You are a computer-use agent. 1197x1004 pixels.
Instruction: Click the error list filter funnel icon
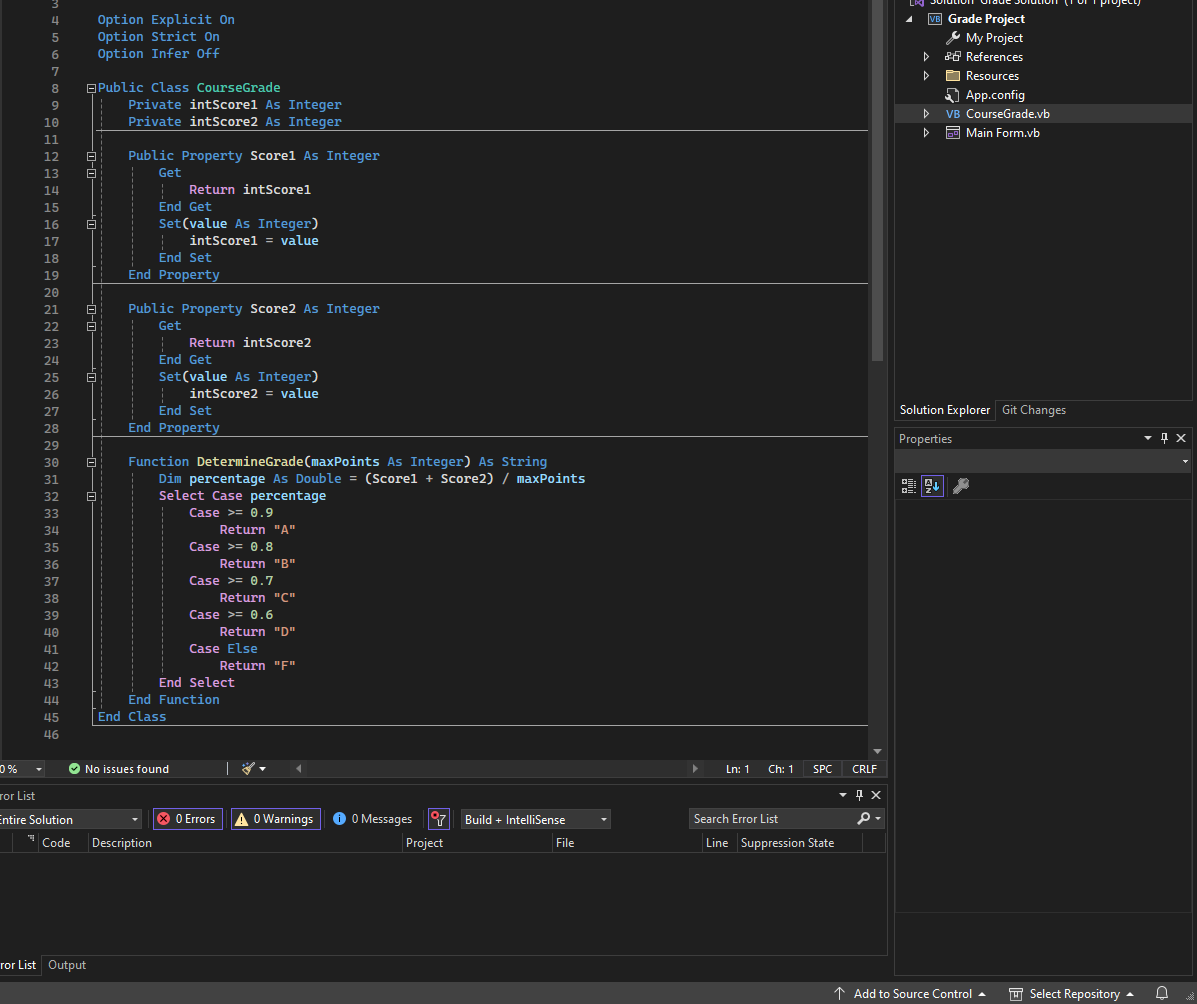438,819
